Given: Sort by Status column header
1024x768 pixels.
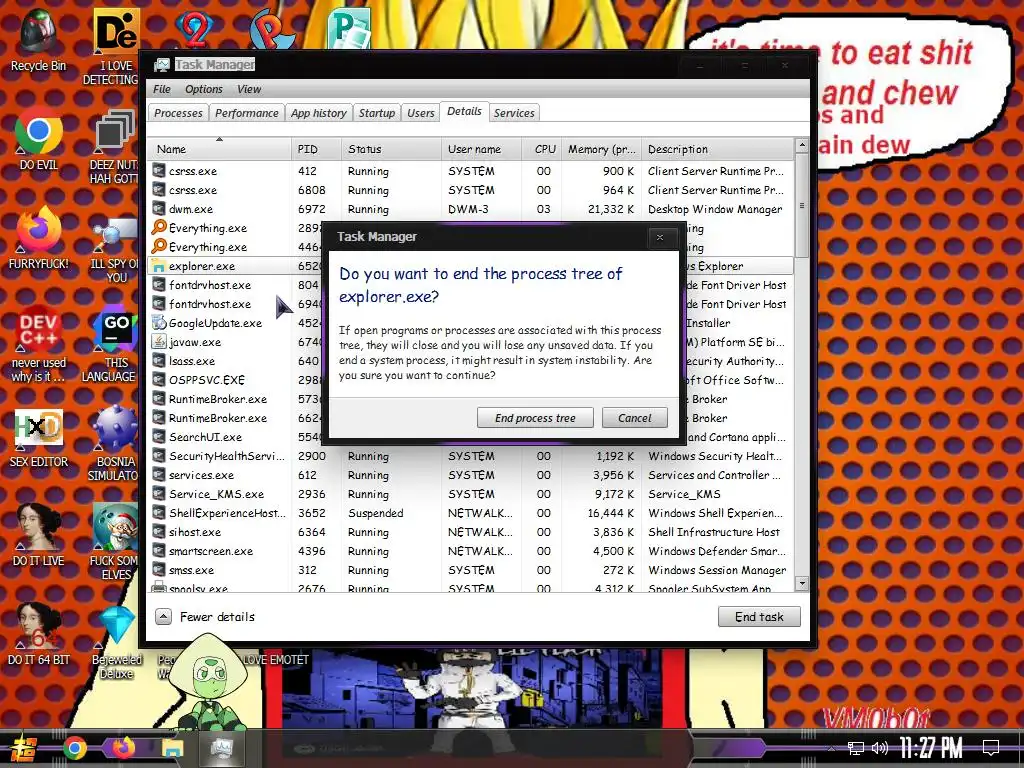Looking at the screenshot, I should (391, 149).
